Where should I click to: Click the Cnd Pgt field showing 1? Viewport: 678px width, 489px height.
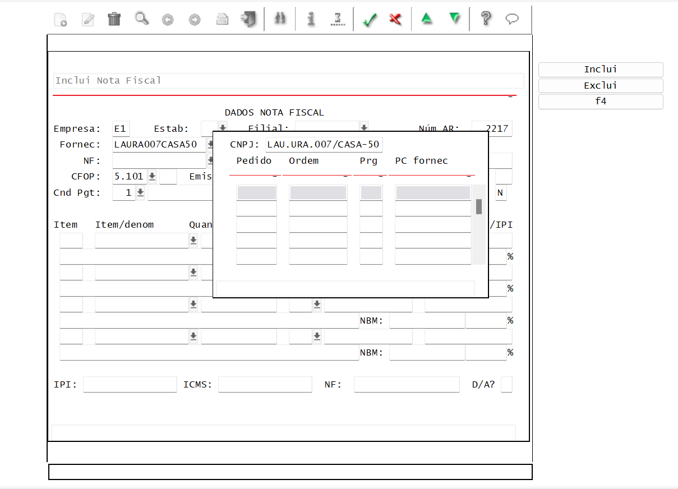pyautogui.click(x=124, y=192)
